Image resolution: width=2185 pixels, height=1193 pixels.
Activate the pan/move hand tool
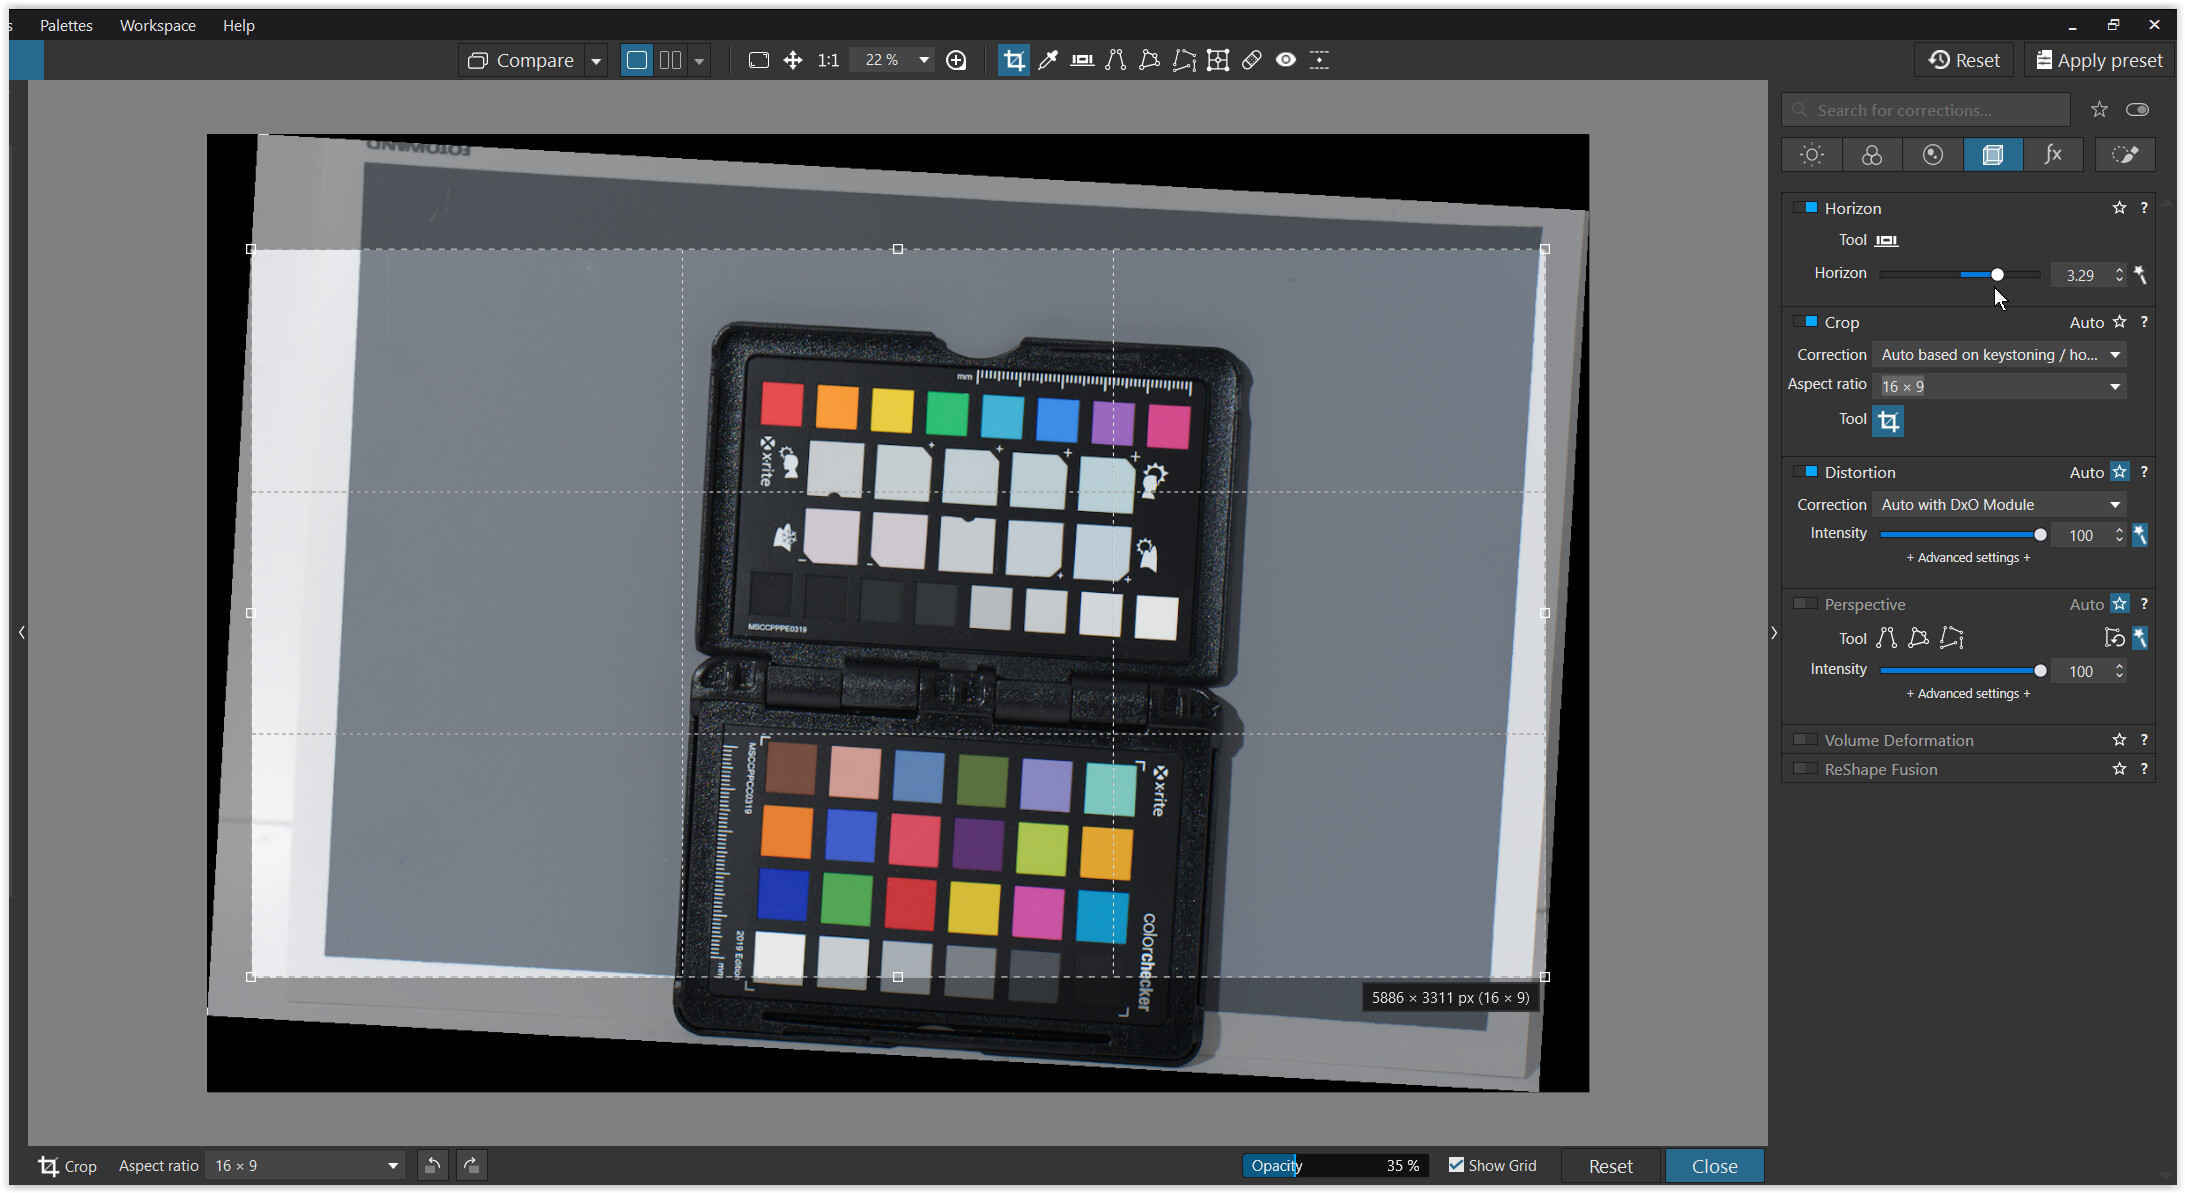(793, 60)
